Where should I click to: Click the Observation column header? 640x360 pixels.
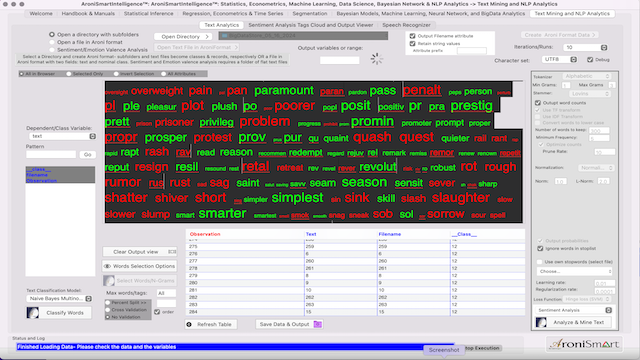point(205,234)
